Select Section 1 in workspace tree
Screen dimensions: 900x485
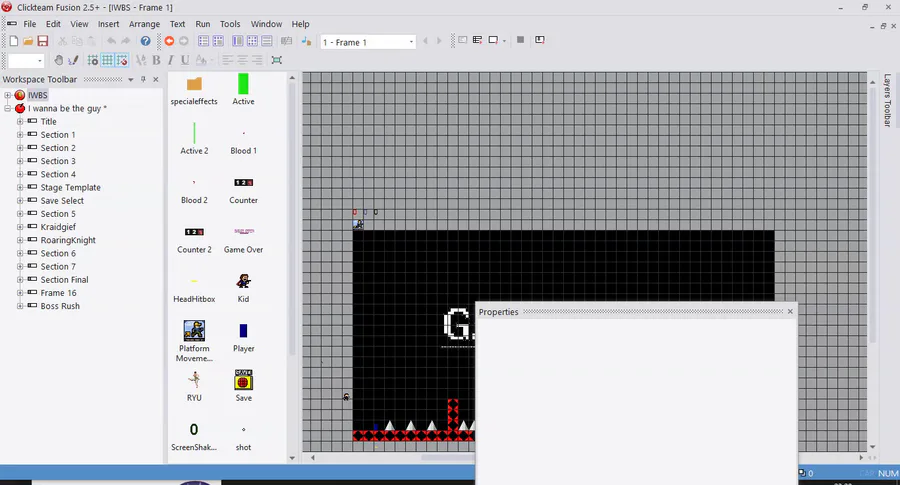pos(58,135)
